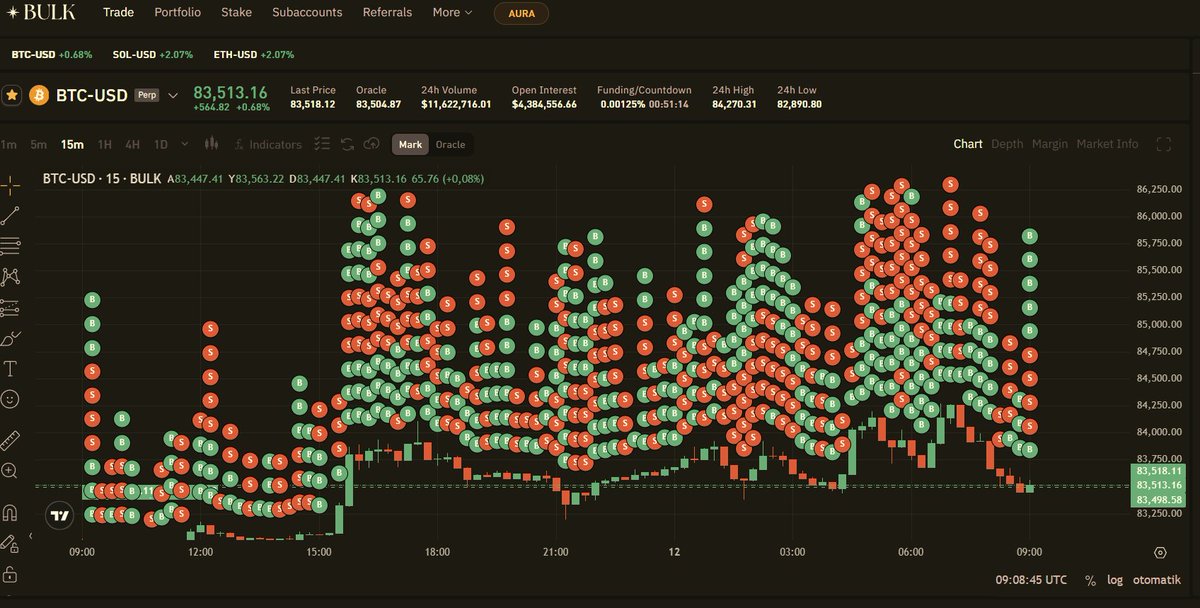This screenshot has width=1200, height=608.
Task: Click the 24h Volume value $11,622,716.01
Action: tap(456, 104)
